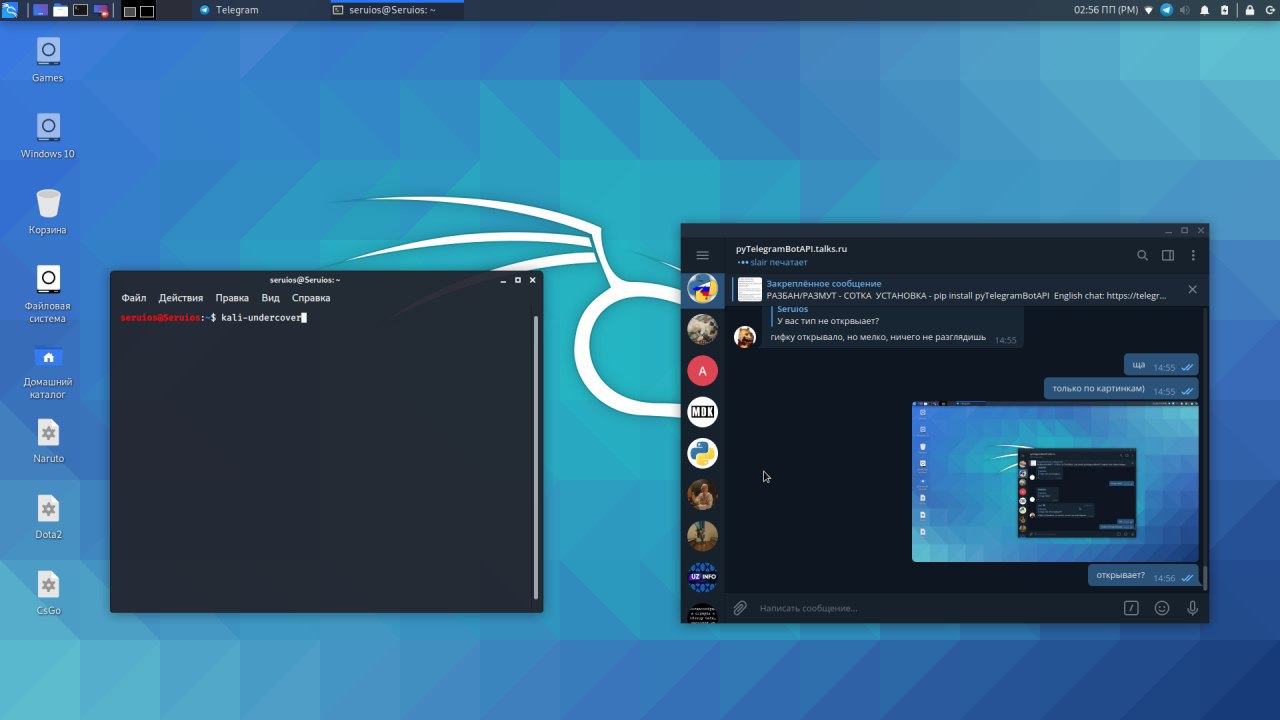The image size is (1280, 720).
Task: Switch to the second workspace
Action: pyautogui.click(x=147, y=11)
